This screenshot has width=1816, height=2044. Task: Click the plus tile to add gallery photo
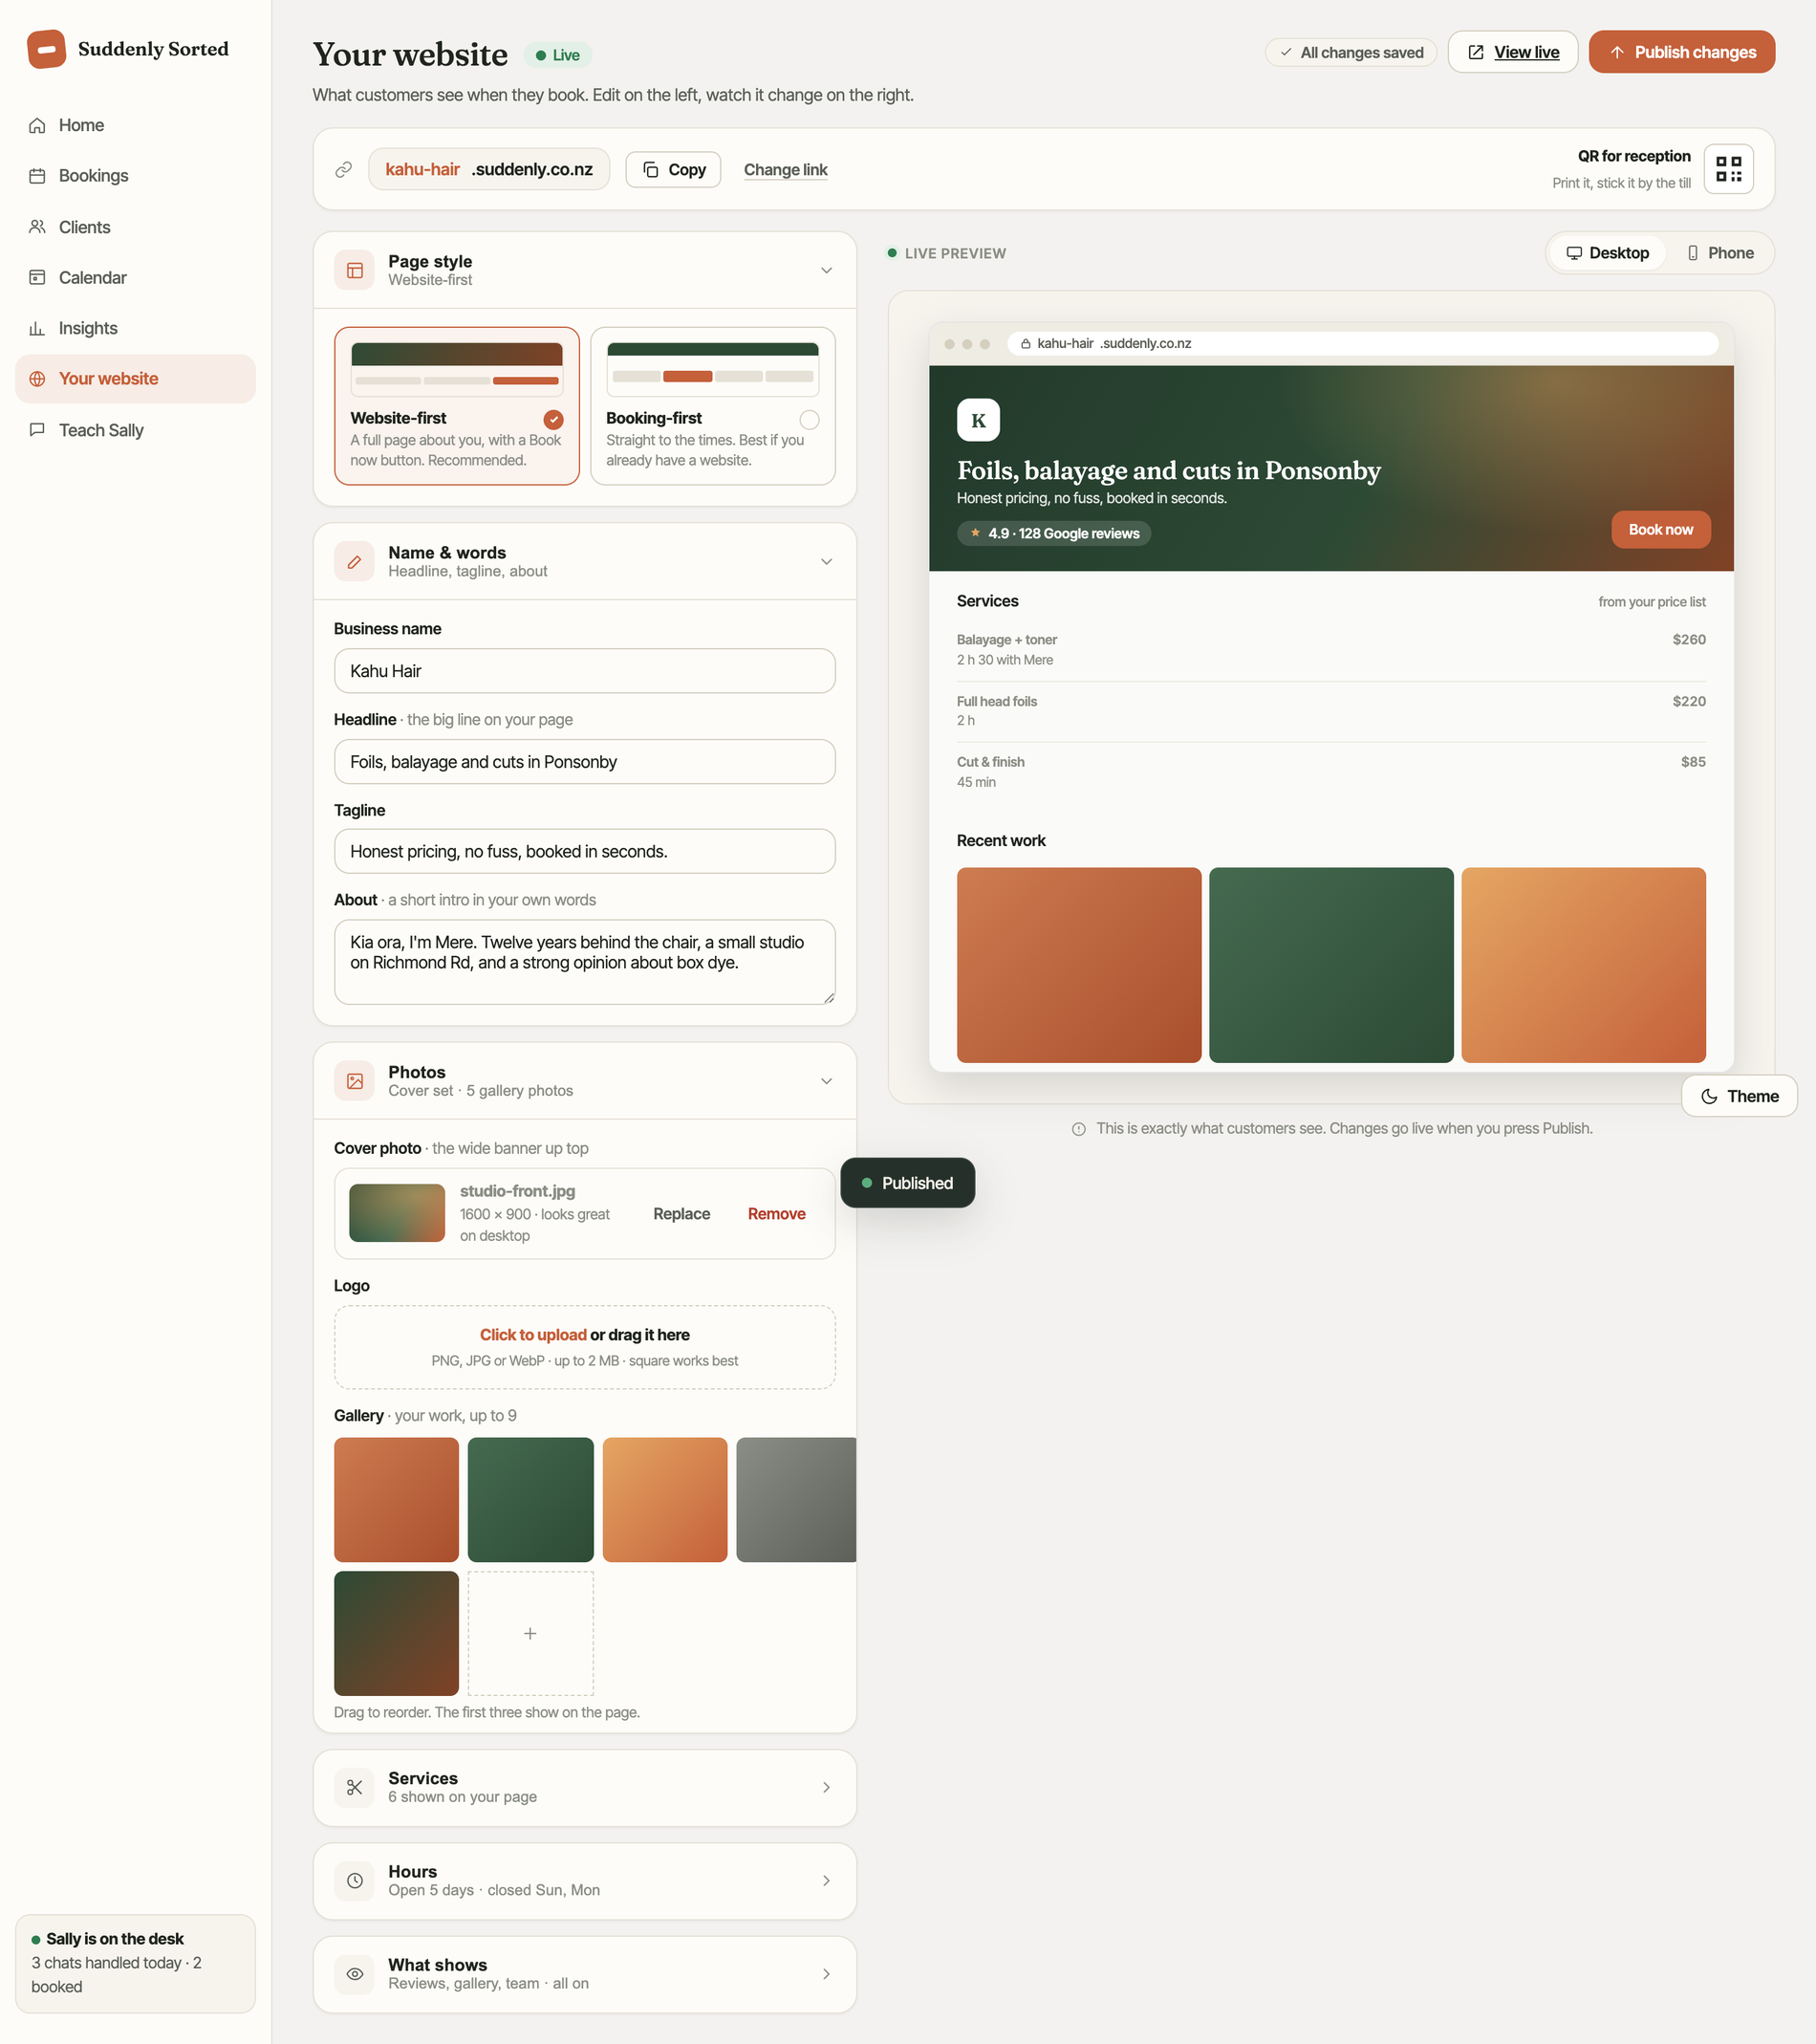(530, 1633)
